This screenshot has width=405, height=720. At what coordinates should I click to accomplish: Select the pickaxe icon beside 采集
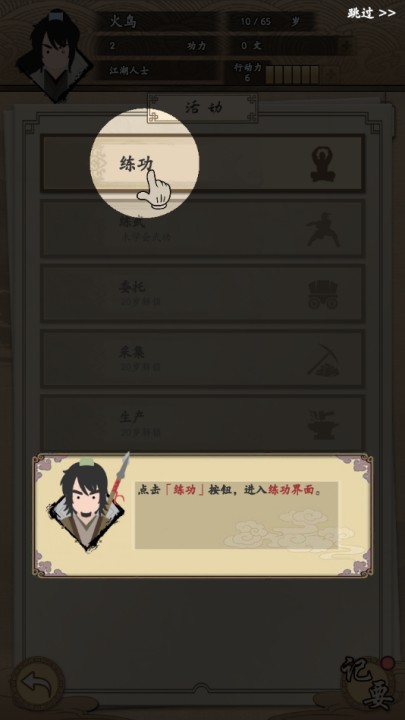pyautogui.click(x=323, y=360)
